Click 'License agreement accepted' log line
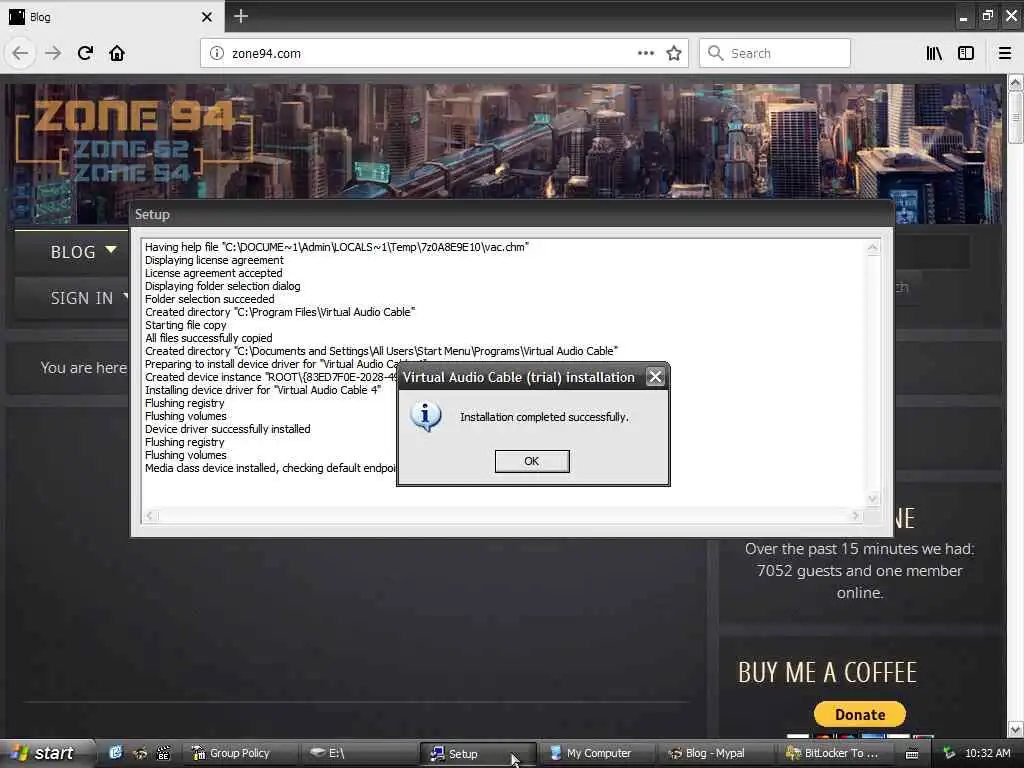Viewport: 1024px width, 768px height. tap(214, 273)
